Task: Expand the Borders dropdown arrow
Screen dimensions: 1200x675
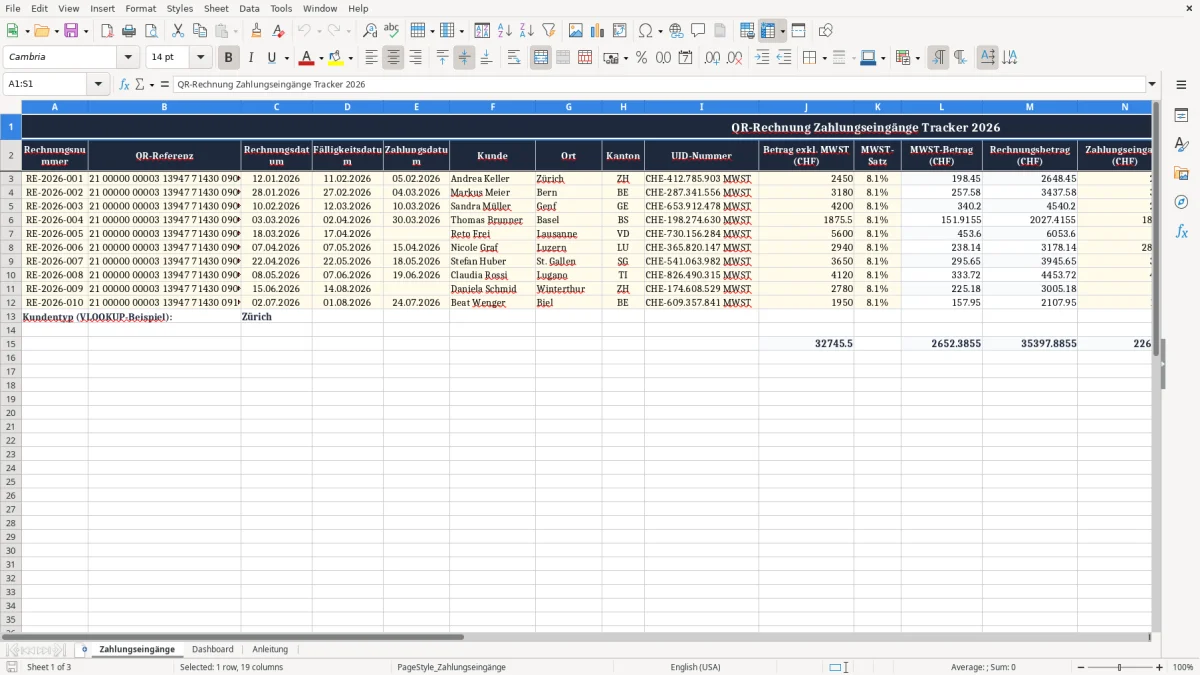Action: [824, 58]
